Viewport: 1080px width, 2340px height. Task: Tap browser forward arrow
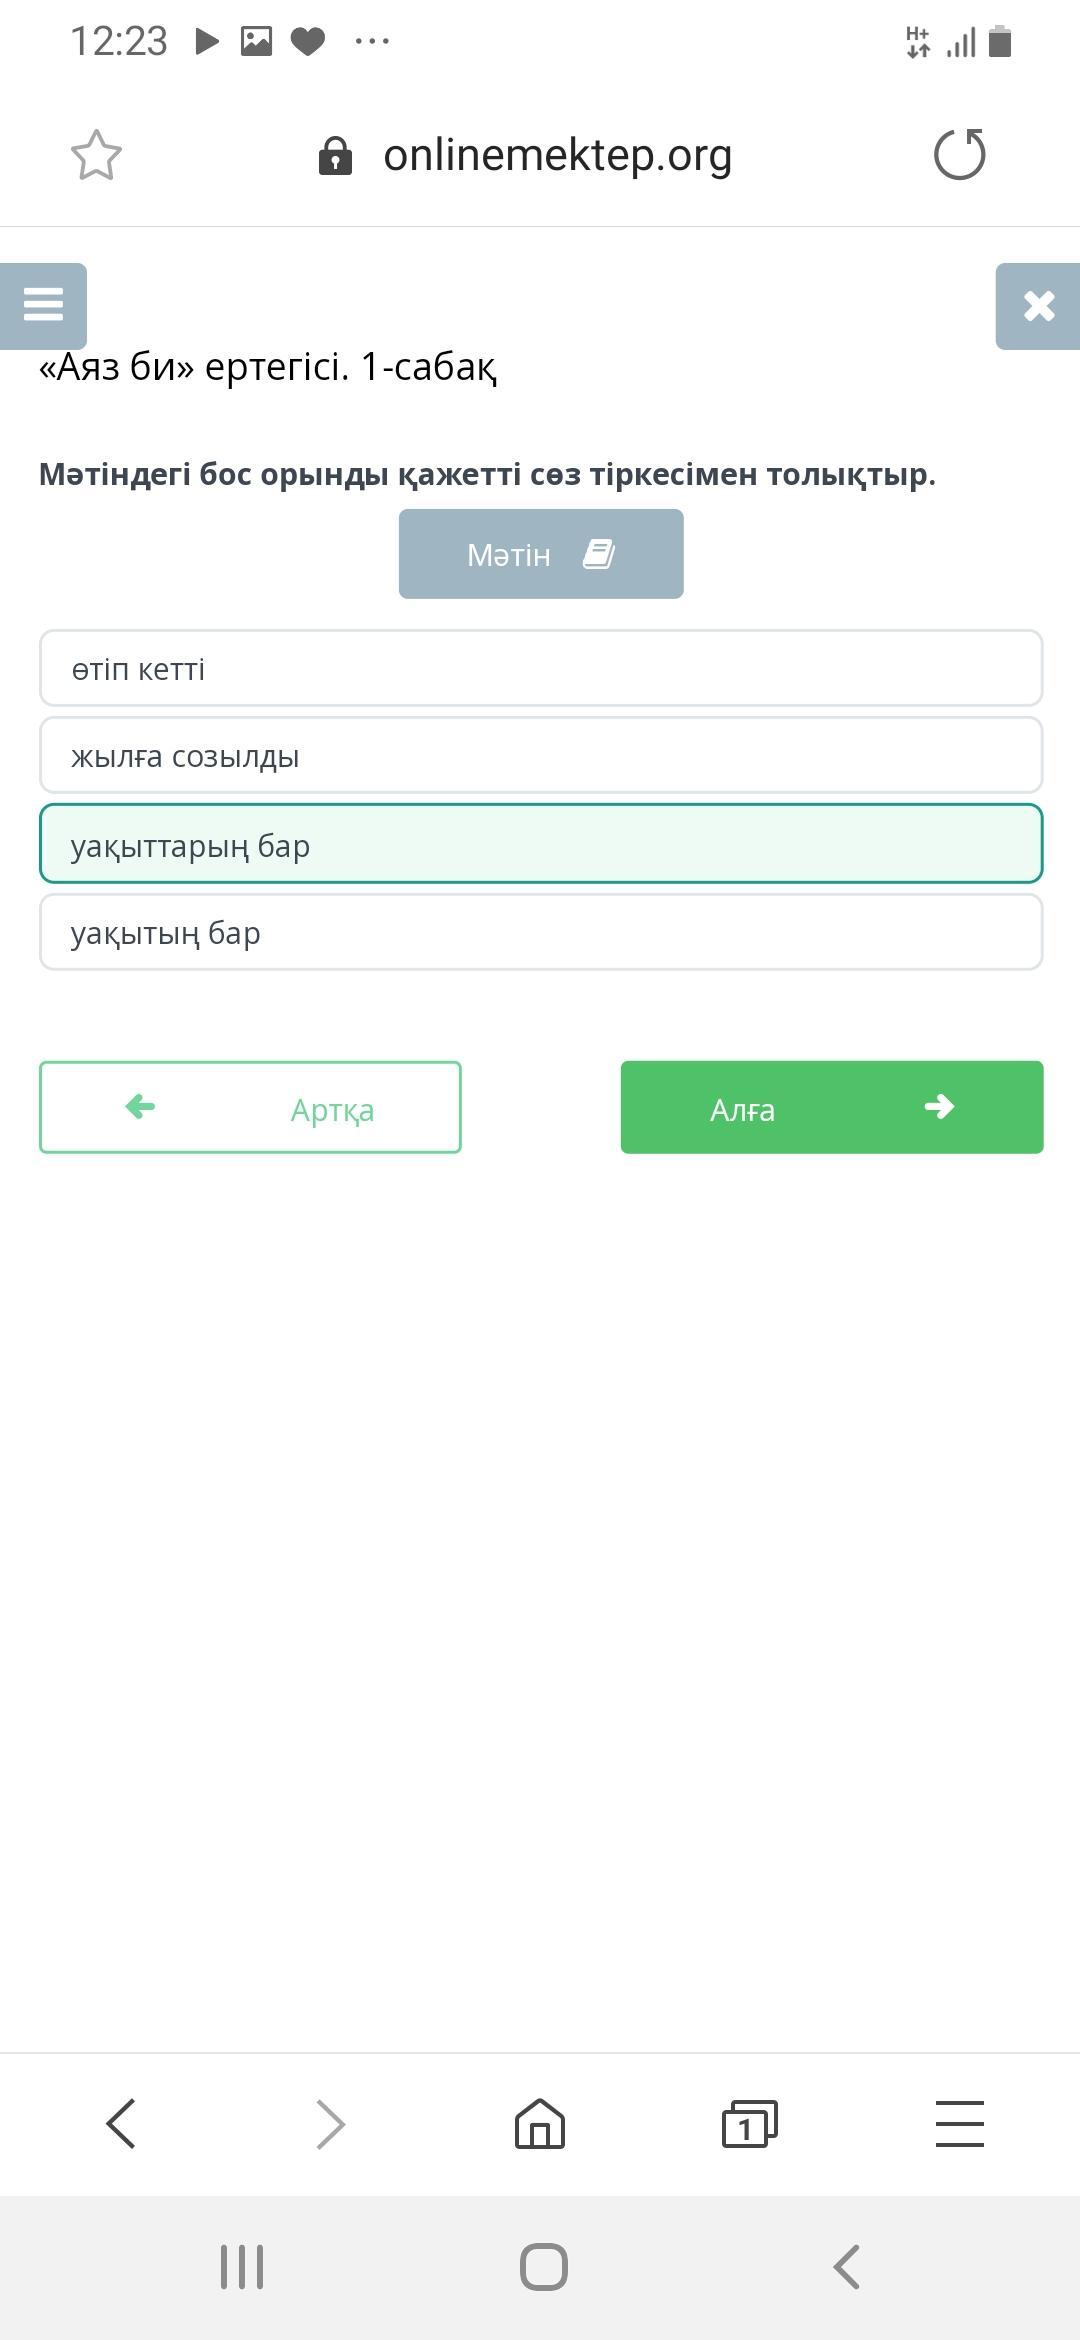coord(331,2123)
